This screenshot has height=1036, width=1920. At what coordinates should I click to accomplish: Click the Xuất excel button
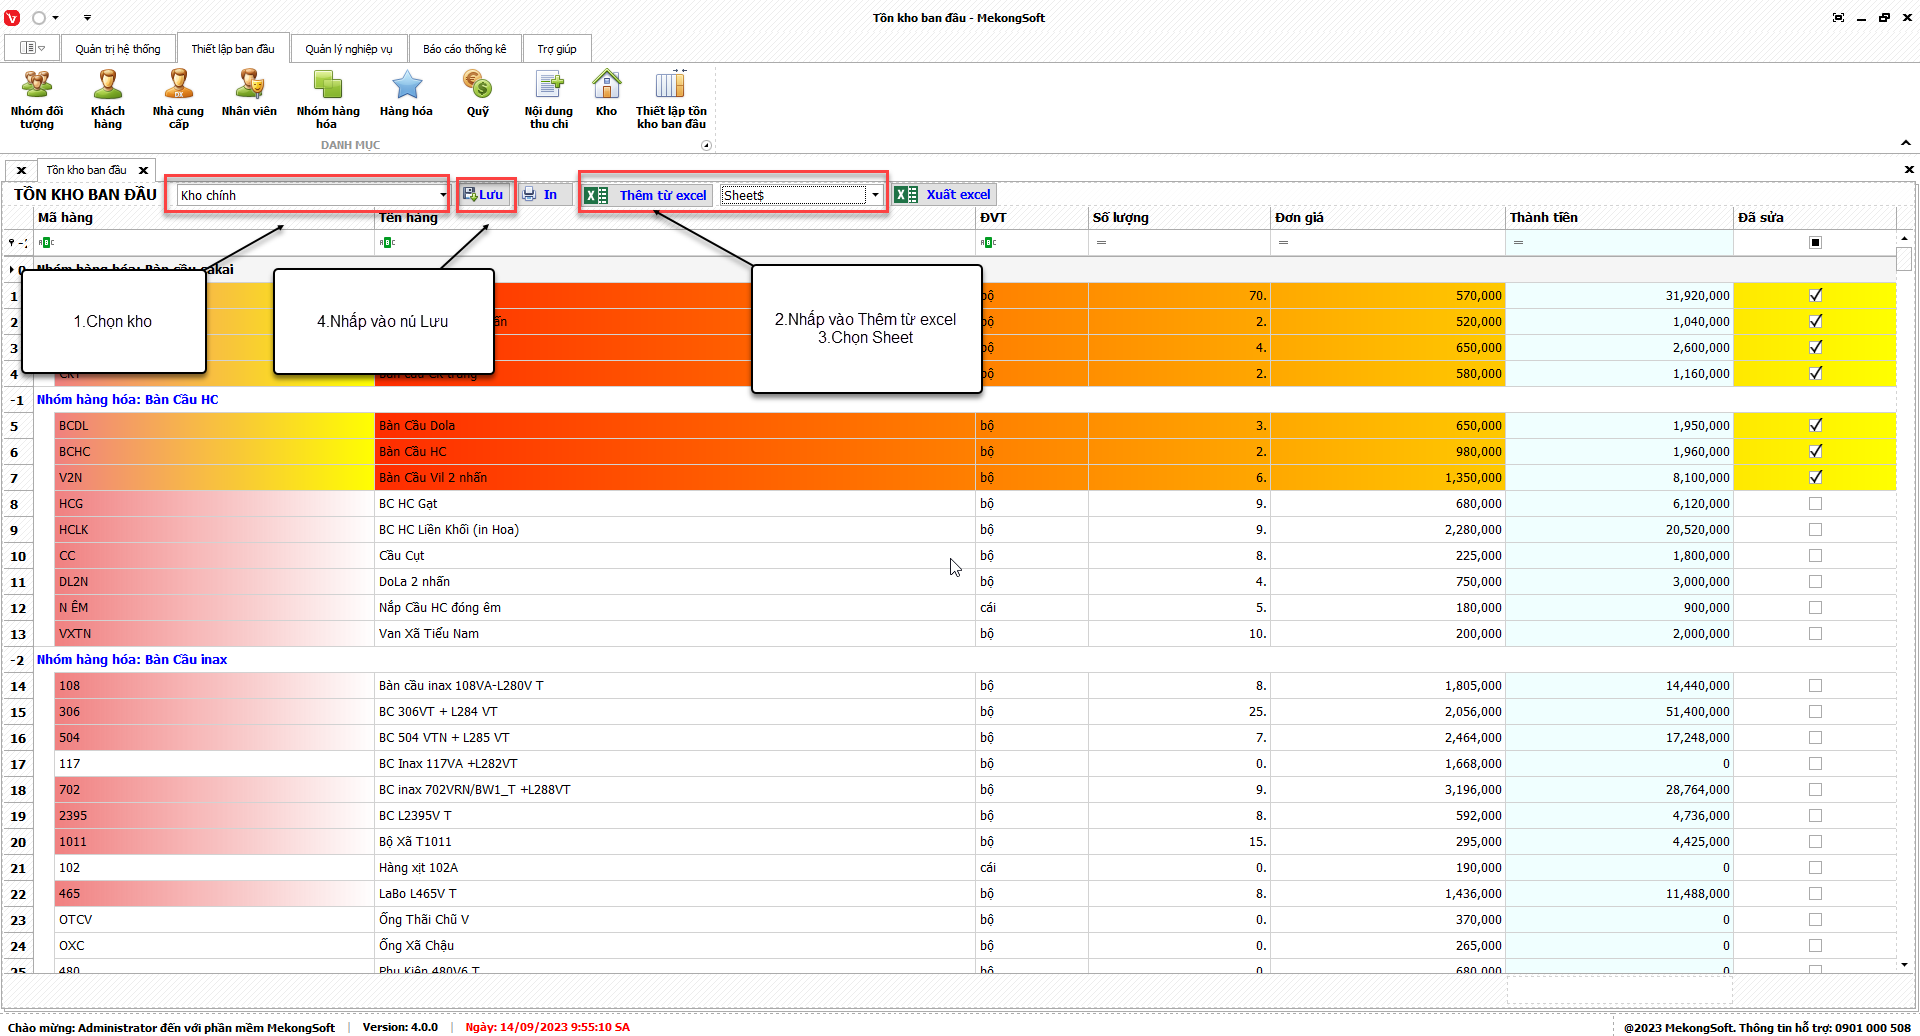(x=944, y=195)
